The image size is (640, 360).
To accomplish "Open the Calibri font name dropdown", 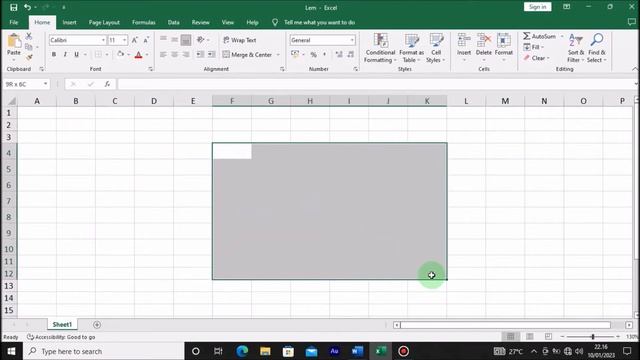I will pyautogui.click(x=103, y=40).
